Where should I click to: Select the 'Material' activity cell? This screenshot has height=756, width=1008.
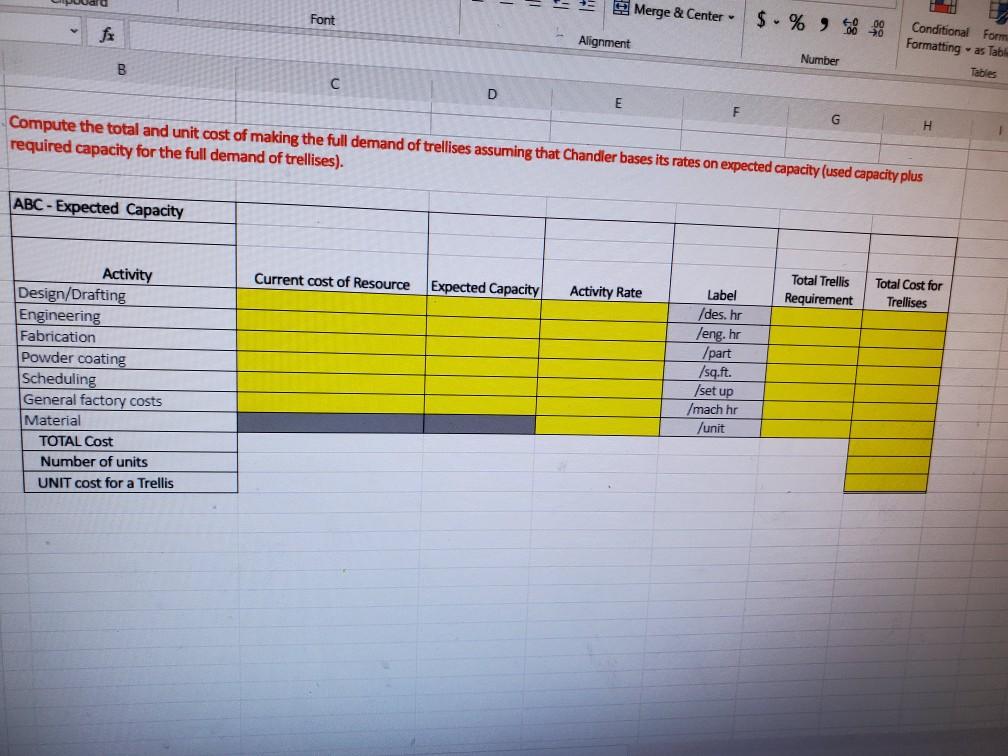(129, 420)
